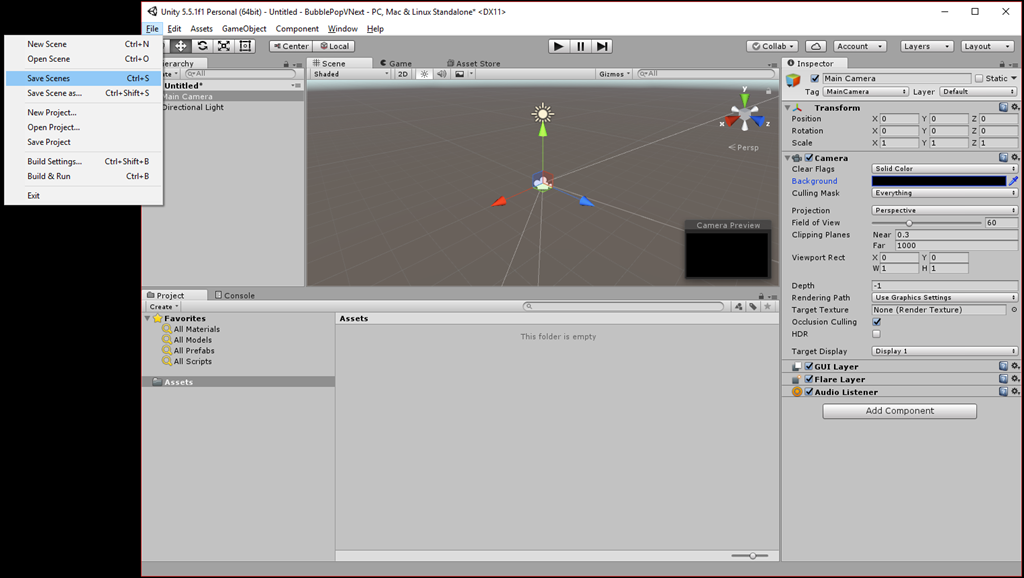Image resolution: width=1024 pixels, height=578 pixels.
Task: Click the Add Component button
Action: [899, 411]
